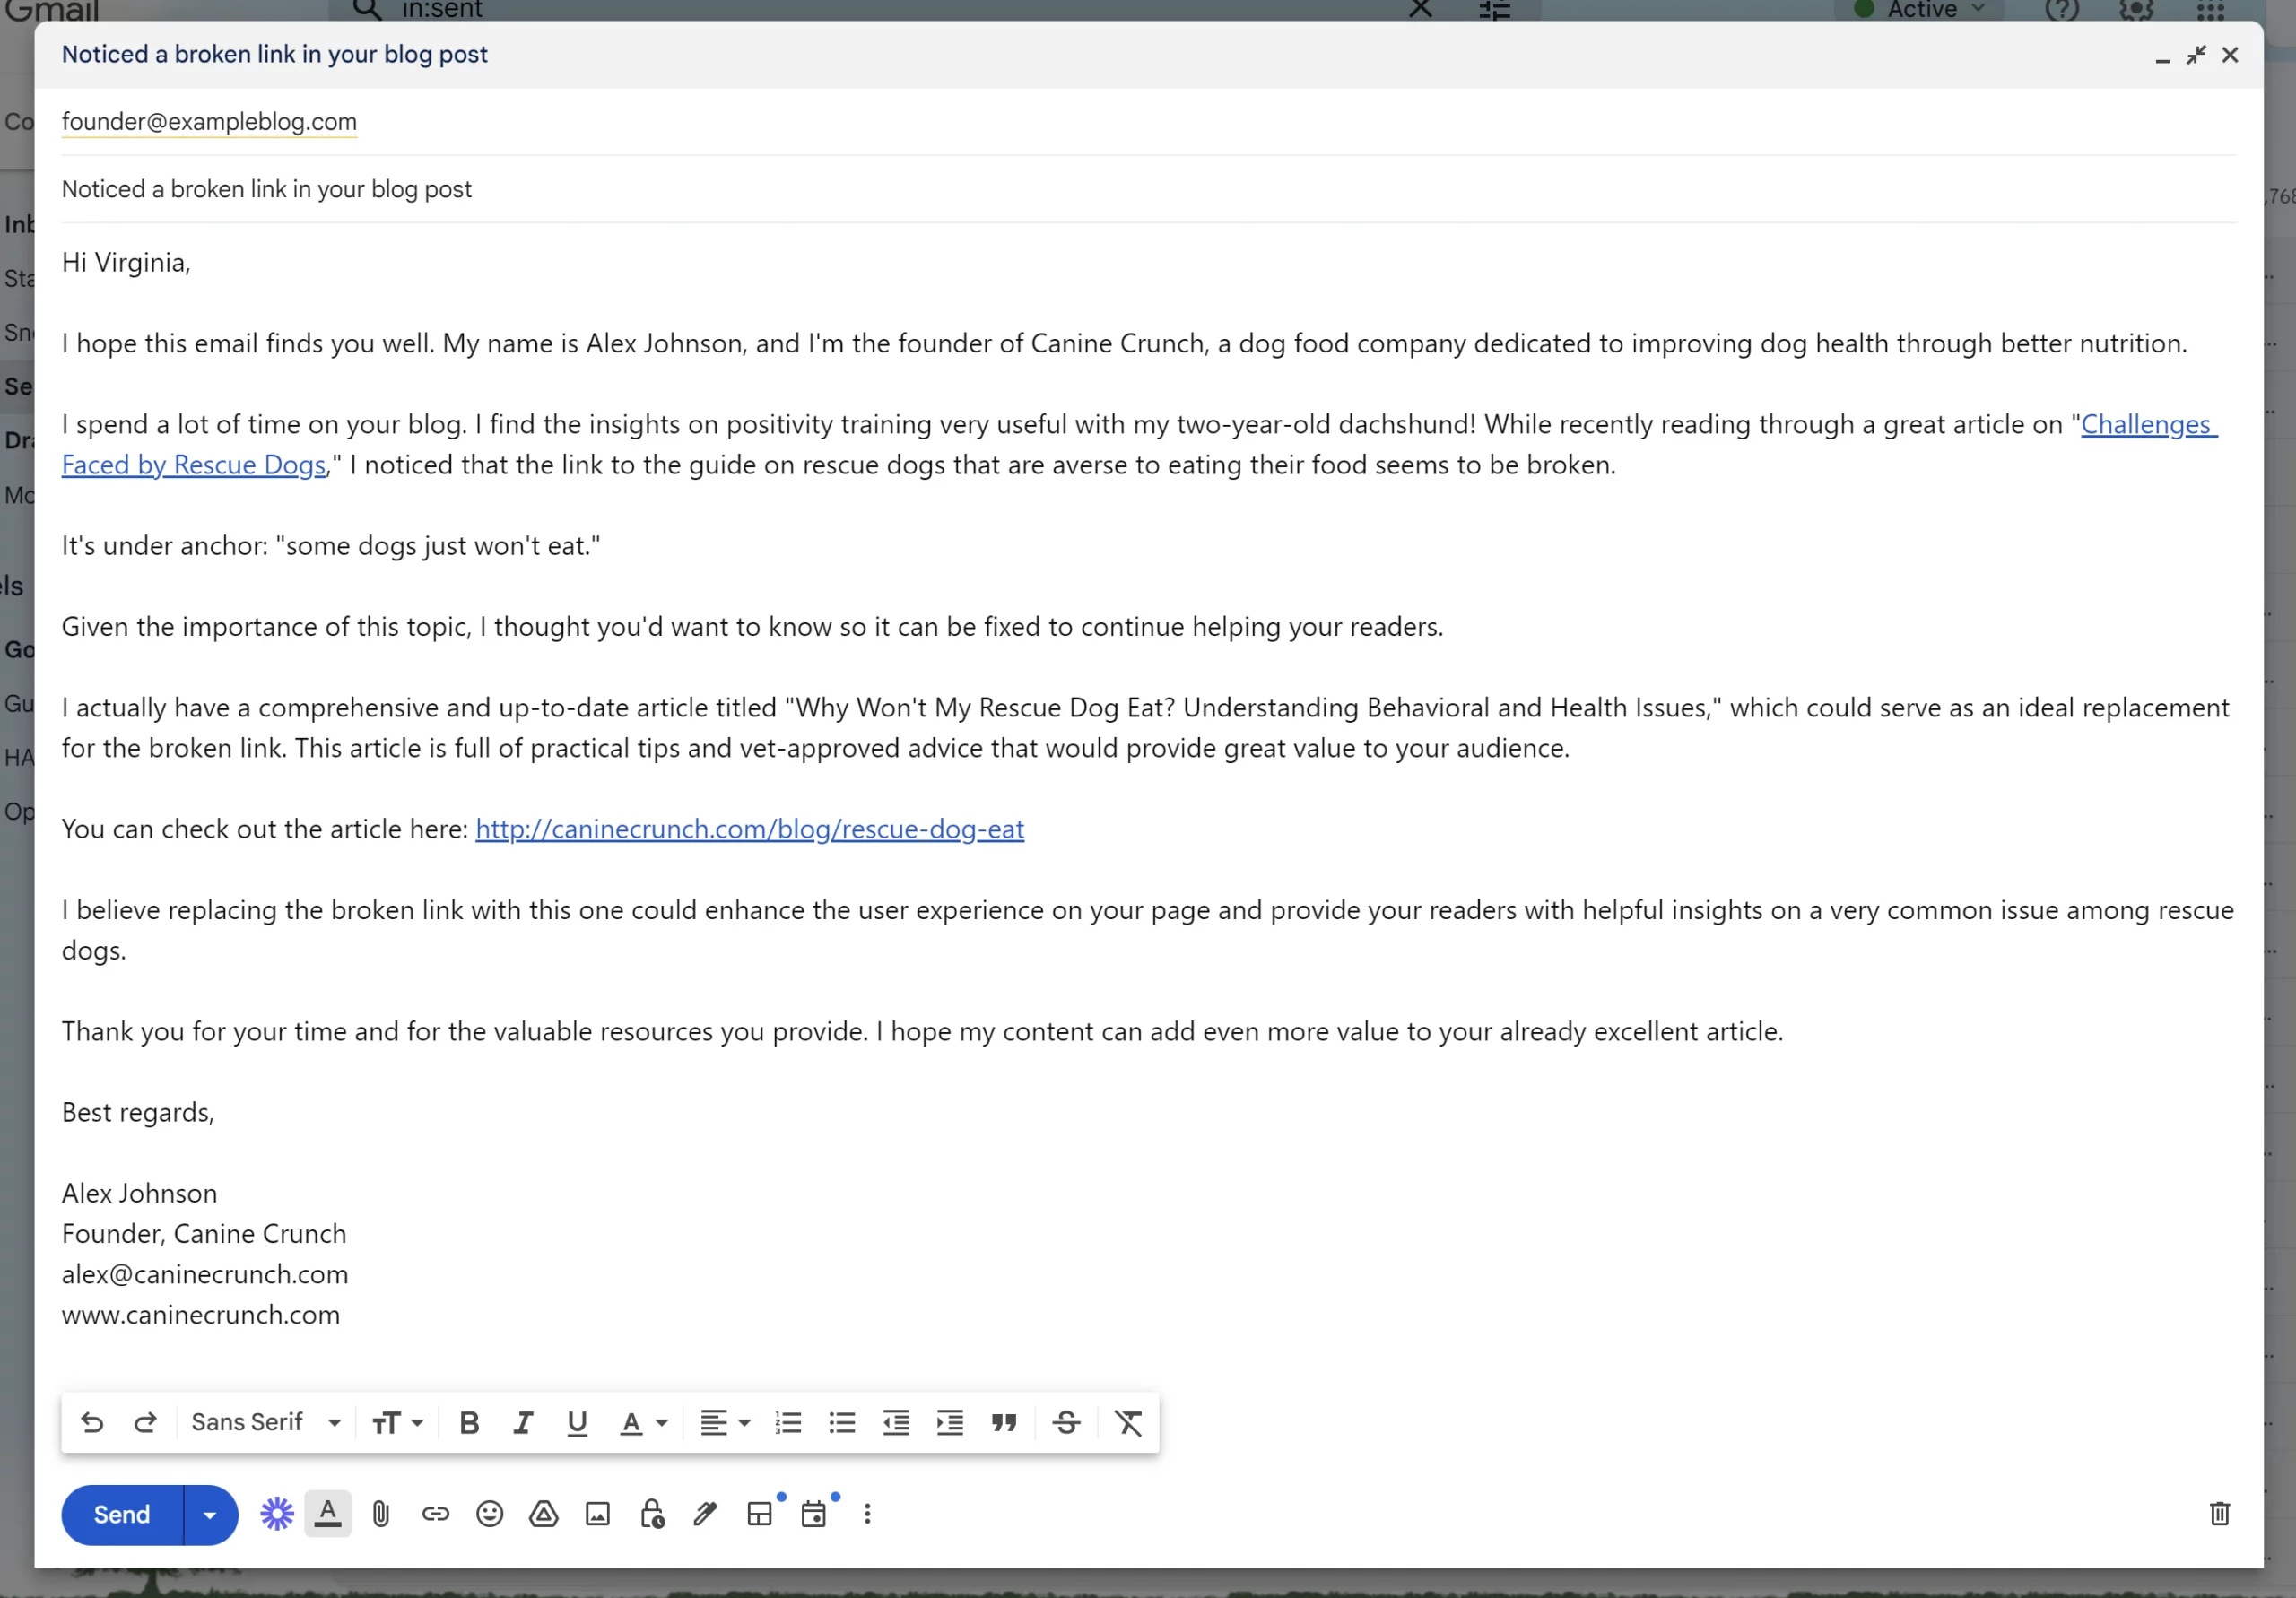Click the Attach file icon
The image size is (2296, 1598).
pos(380,1513)
